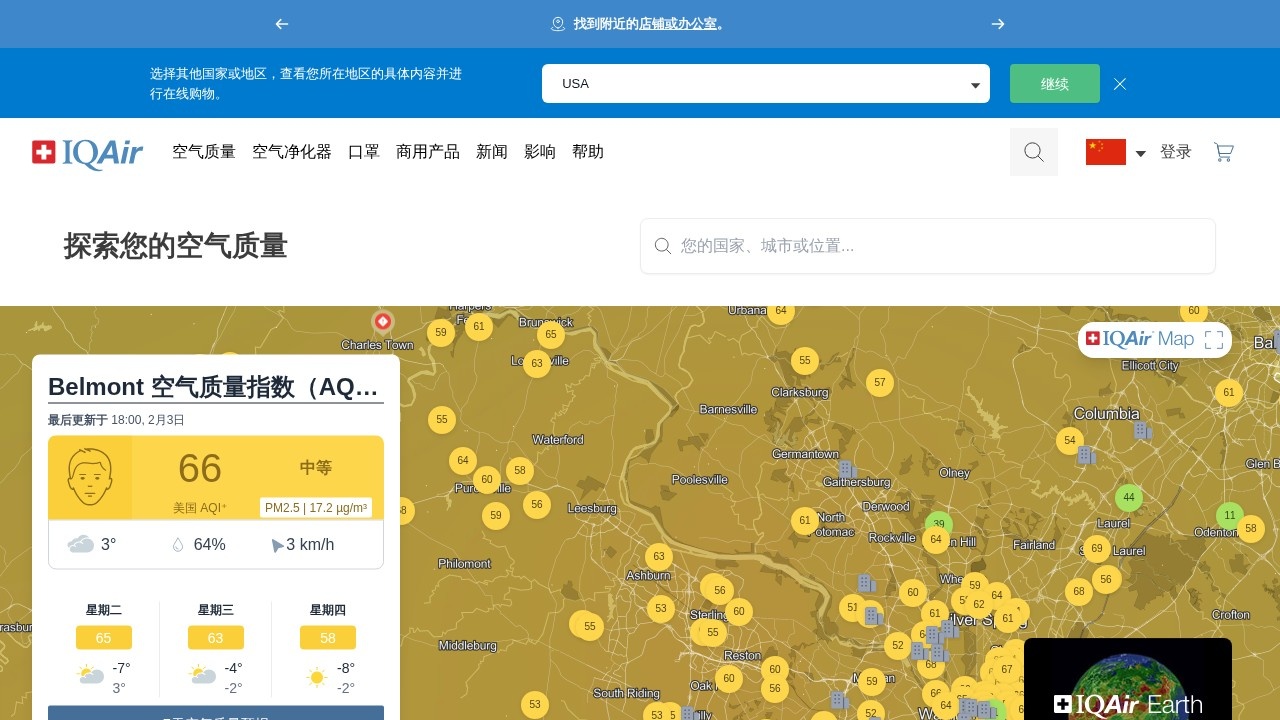The width and height of the screenshot is (1280, 720).
Task: Click the next announcement right arrow
Action: (x=998, y=24)
